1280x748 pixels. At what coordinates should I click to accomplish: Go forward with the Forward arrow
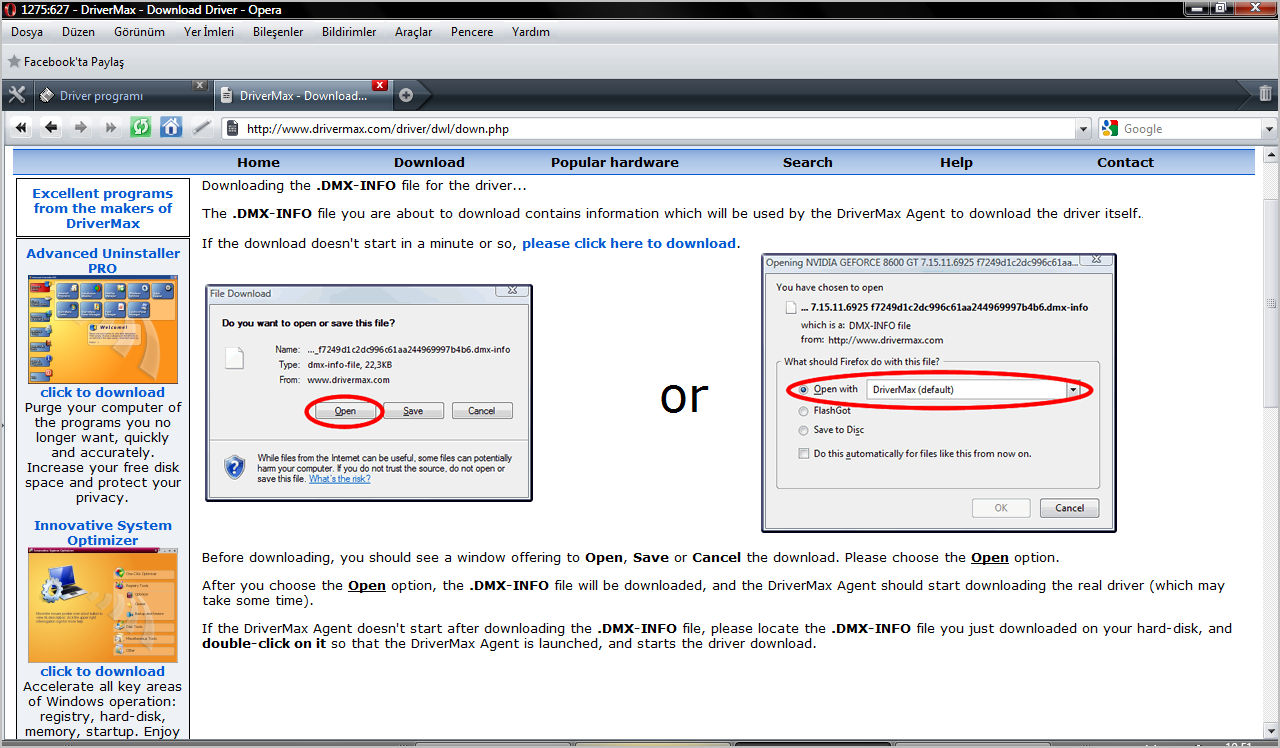point(81,128)
